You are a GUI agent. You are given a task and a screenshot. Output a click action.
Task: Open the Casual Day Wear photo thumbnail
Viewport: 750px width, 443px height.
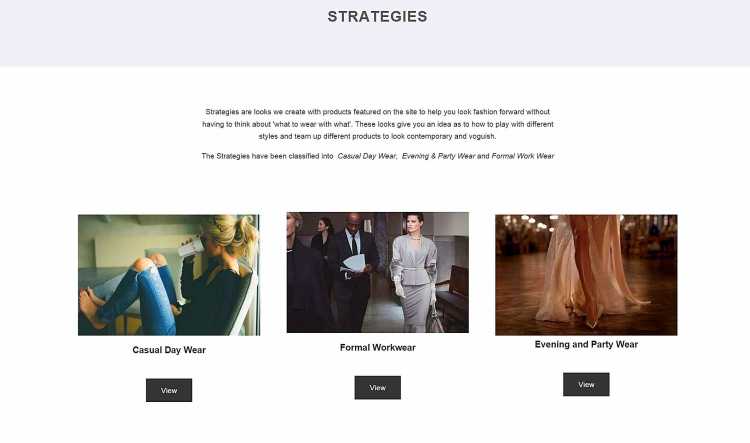pos(169,275)
